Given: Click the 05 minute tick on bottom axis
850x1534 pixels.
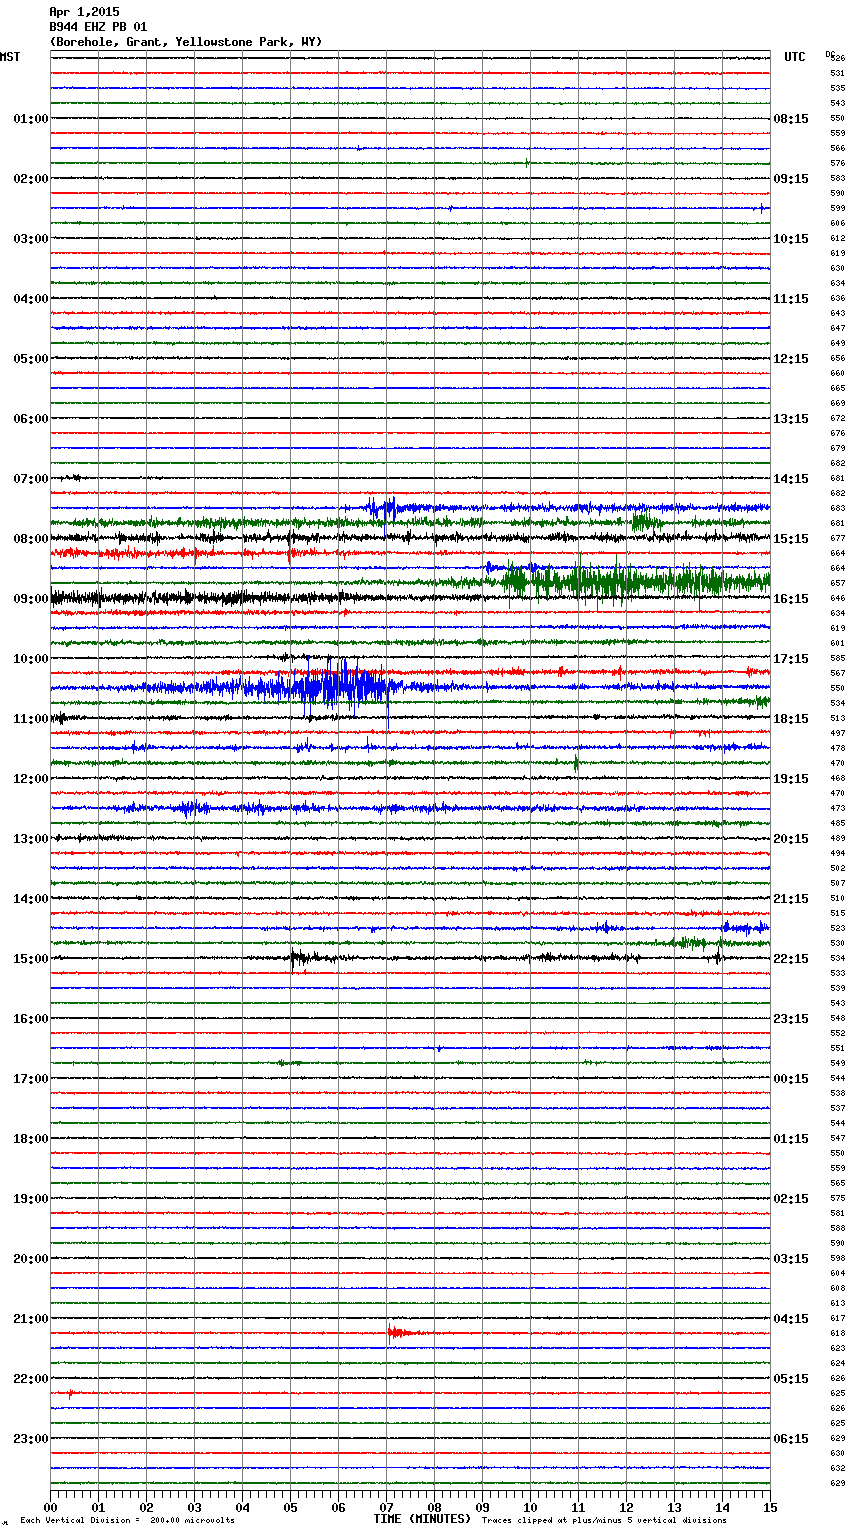Looking at the screenshot, I should pos(290,1507).
